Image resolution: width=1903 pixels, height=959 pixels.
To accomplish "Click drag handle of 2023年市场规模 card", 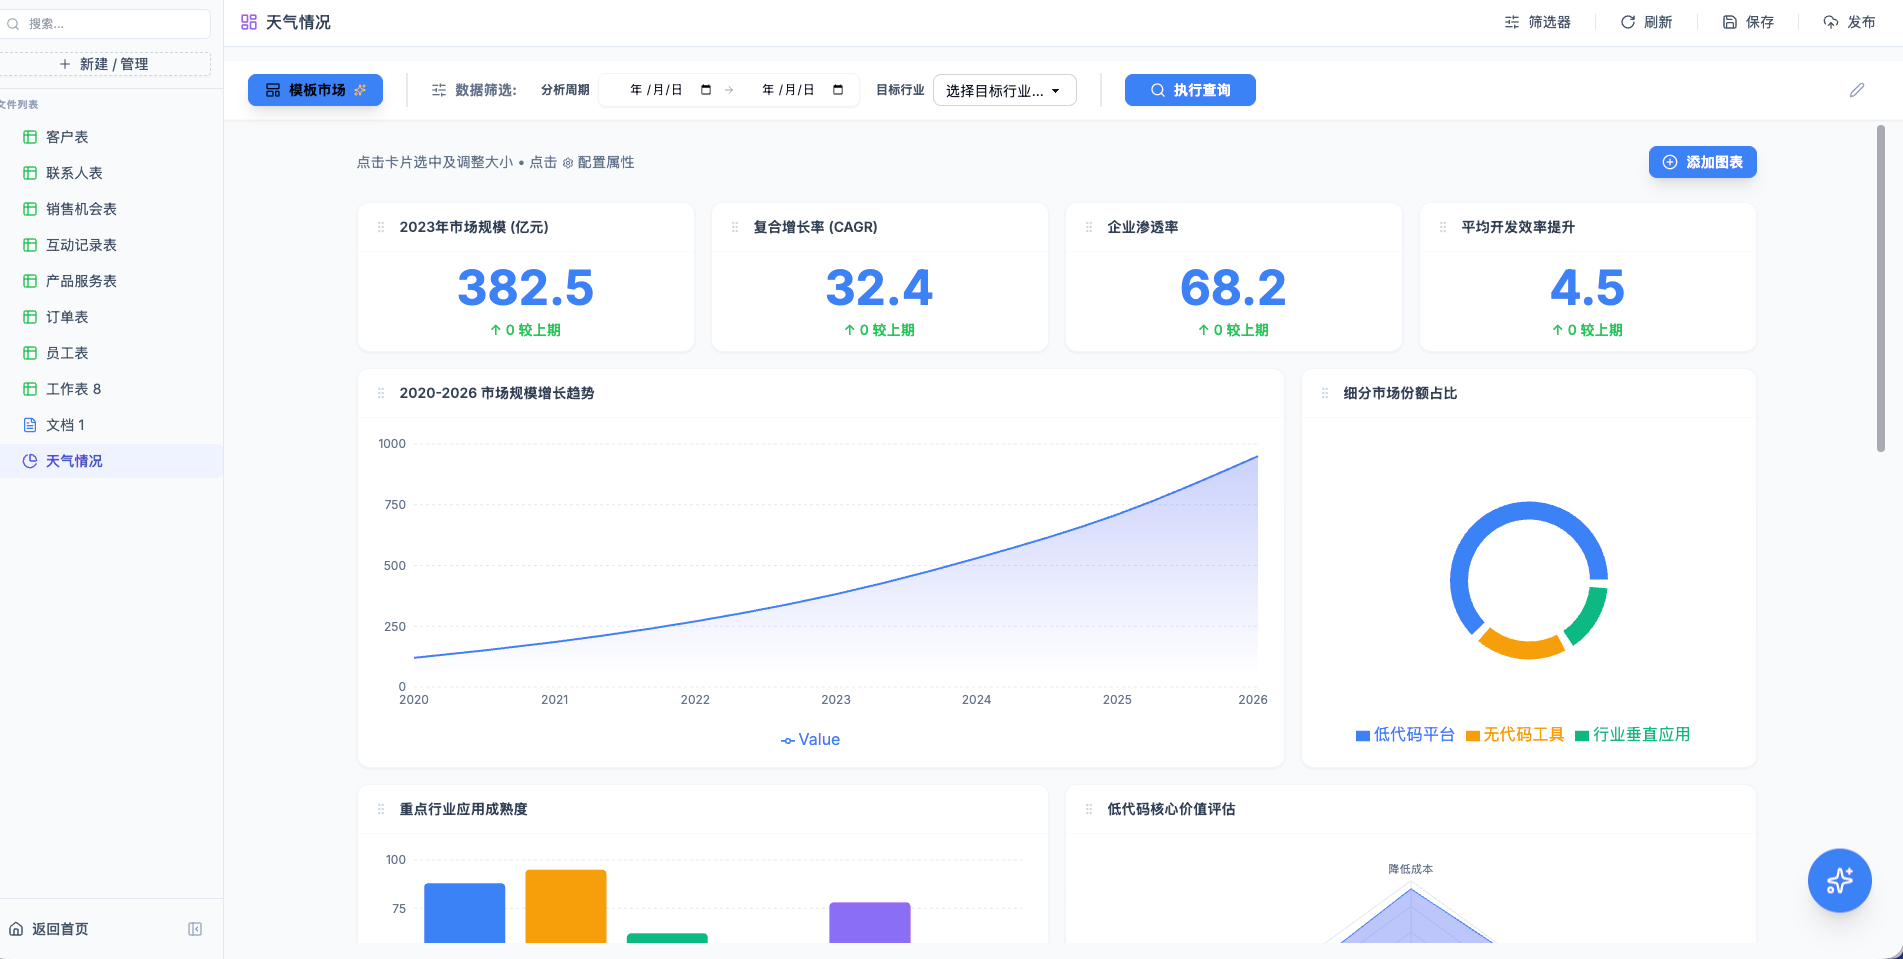I will click(381, 227).
